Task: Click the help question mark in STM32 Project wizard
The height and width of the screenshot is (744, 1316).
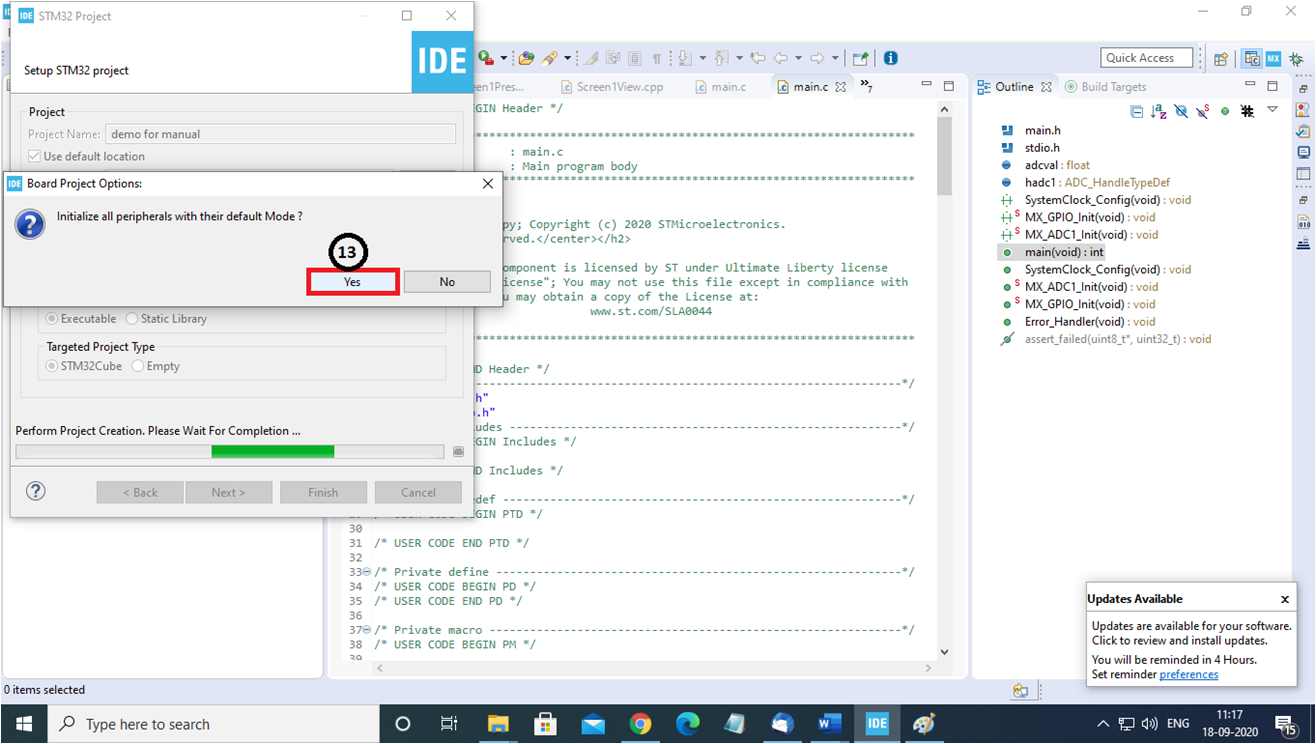Action: pos(36,491)
